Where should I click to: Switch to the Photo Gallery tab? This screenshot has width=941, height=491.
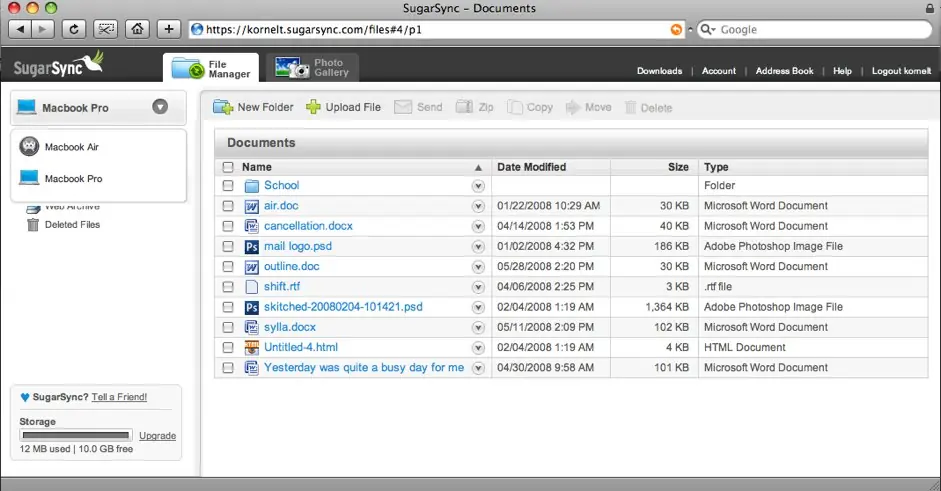click(x=312, y=67)
